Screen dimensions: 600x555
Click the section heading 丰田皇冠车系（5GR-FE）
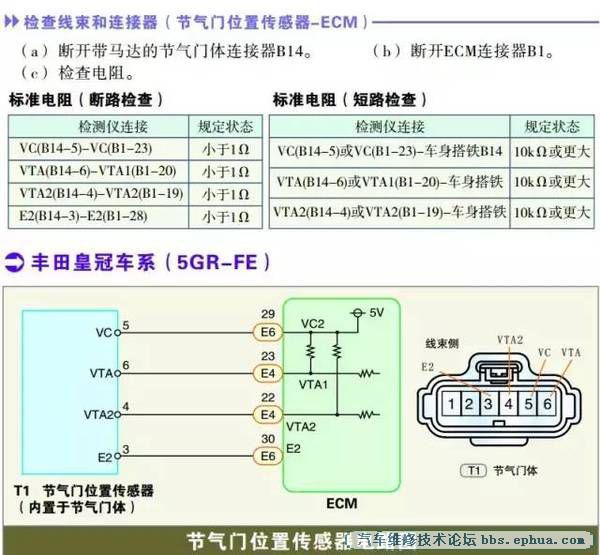(x=150, y=263)
